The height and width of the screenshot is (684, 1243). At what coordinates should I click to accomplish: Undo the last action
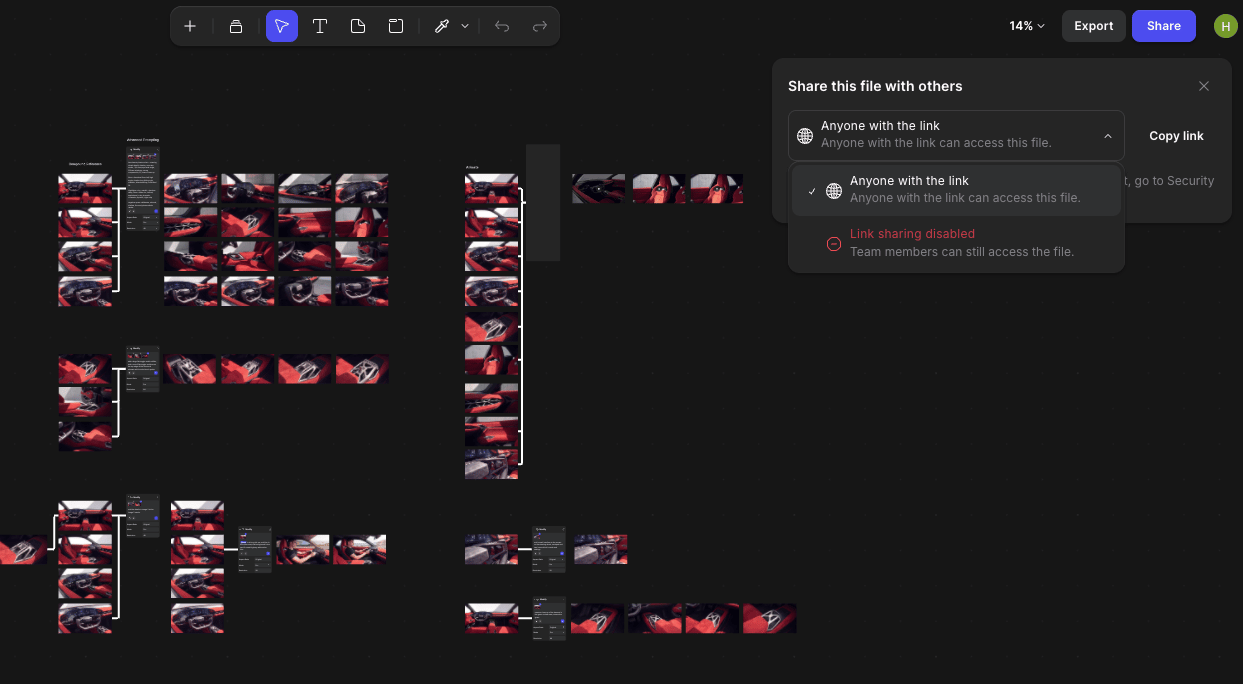502,26
